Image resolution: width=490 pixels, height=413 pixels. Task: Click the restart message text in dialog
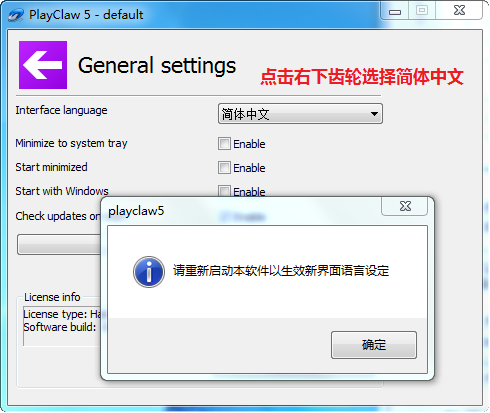[x=281, y=271]
